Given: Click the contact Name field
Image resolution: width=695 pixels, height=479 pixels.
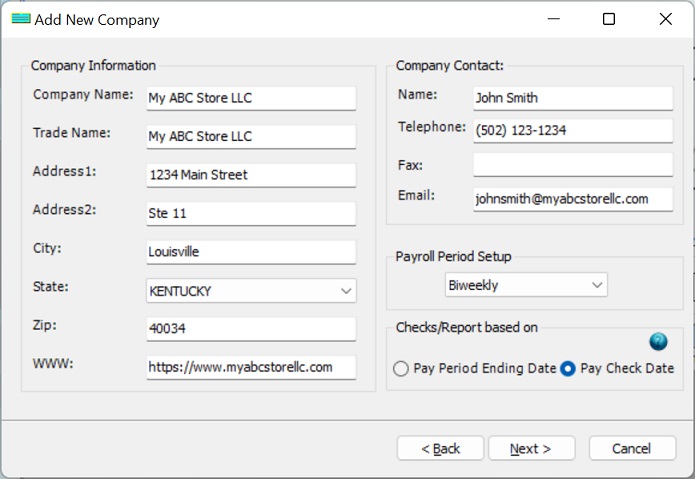Looking at the screenshot, I should click(572, 98).
